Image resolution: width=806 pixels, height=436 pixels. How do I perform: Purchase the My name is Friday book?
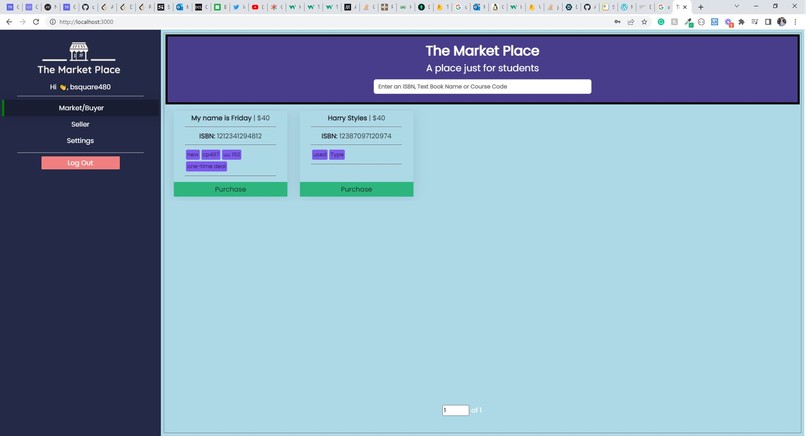230,189
